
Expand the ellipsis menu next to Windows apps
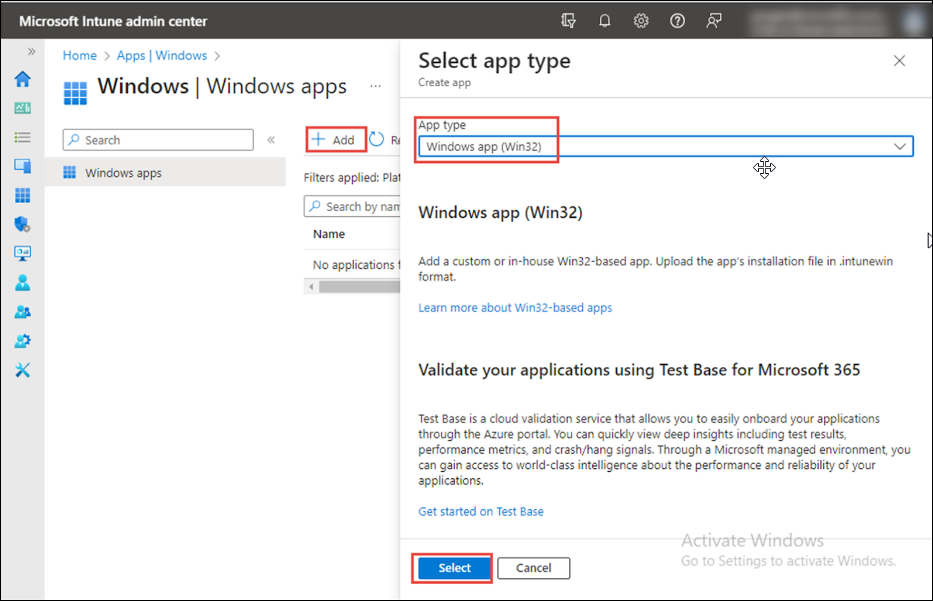click(x=375, y=88)
